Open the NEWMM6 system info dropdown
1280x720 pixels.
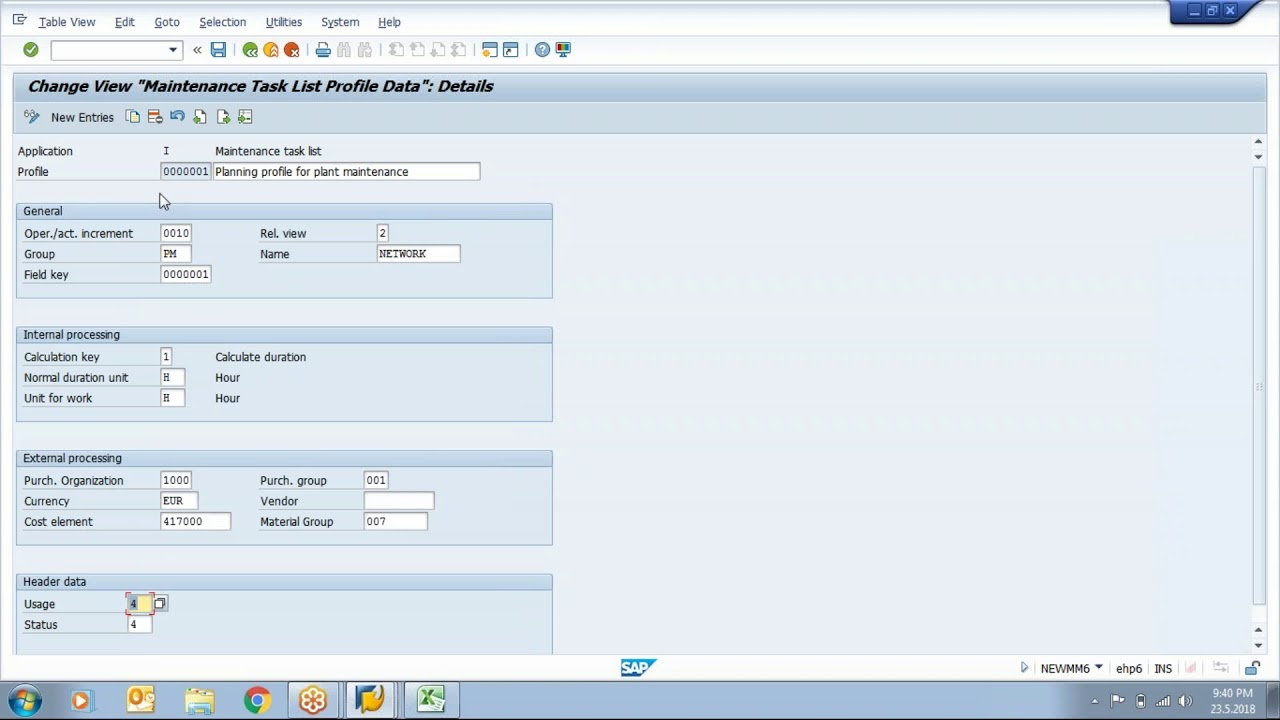pyautogui.click(x=1098, y=668)
